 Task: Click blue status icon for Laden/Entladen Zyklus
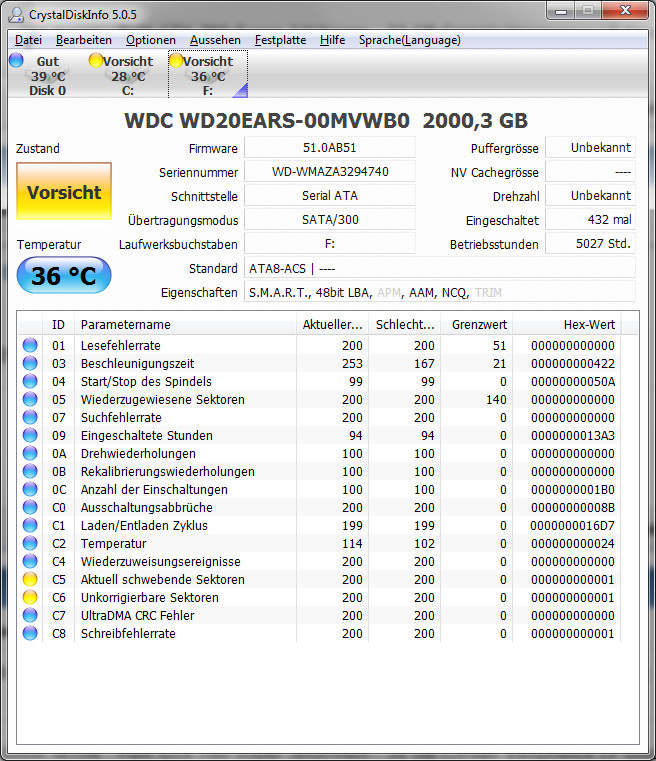pyautogui.click(x=30, y=525)
